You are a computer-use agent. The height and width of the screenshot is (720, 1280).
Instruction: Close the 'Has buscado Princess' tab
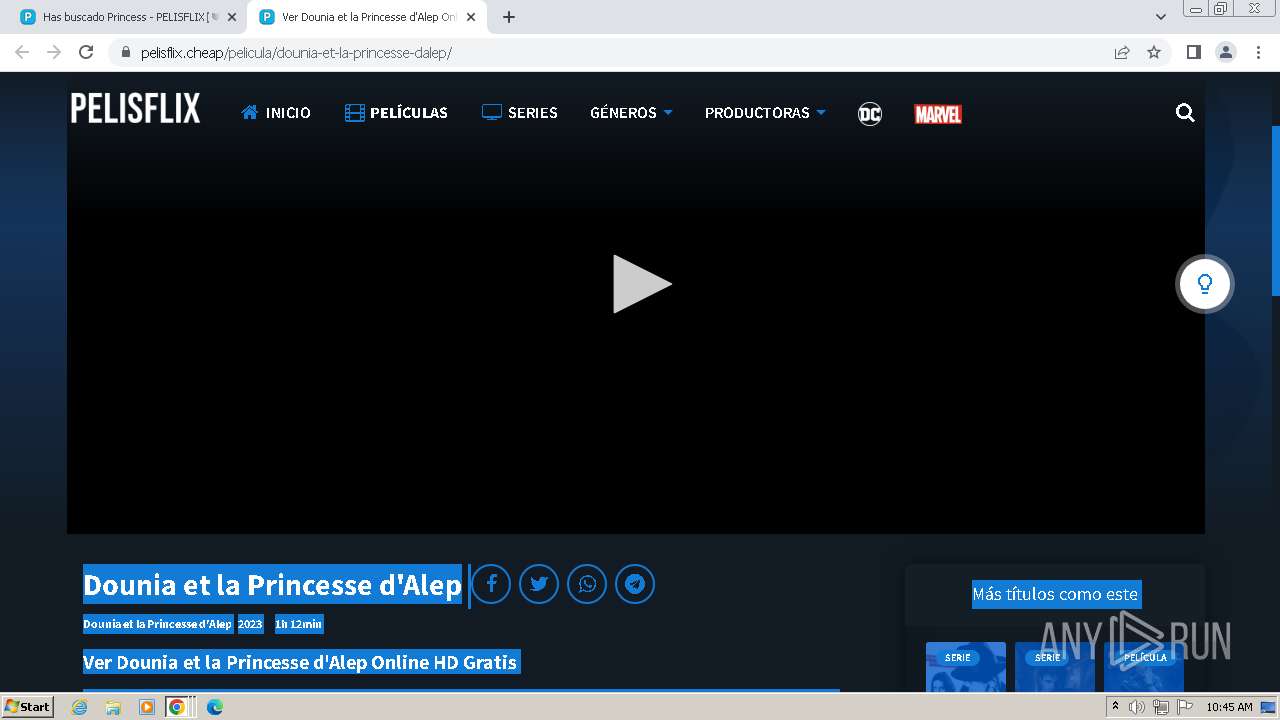click(231, 17)
